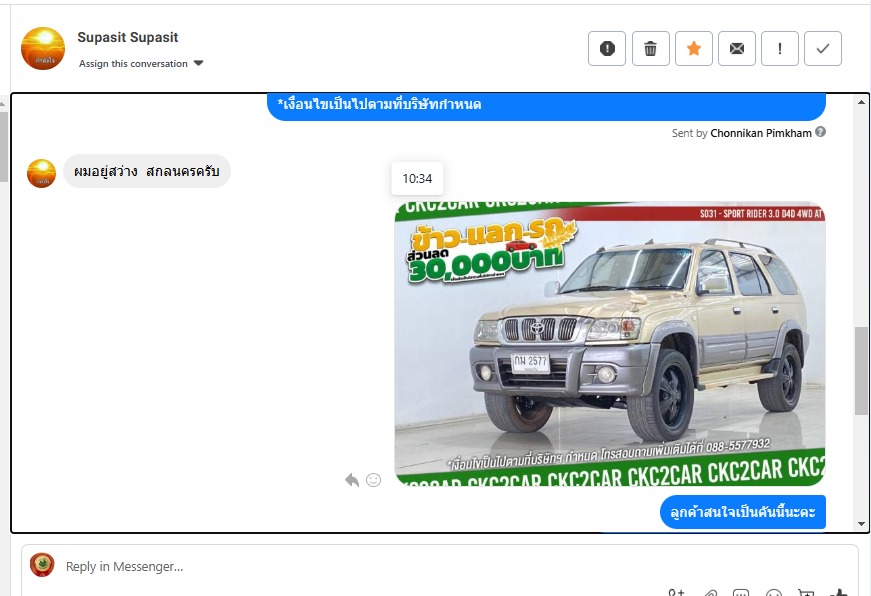
Task: Click into the Reply in Messenger field
Action: pos(440,567)
